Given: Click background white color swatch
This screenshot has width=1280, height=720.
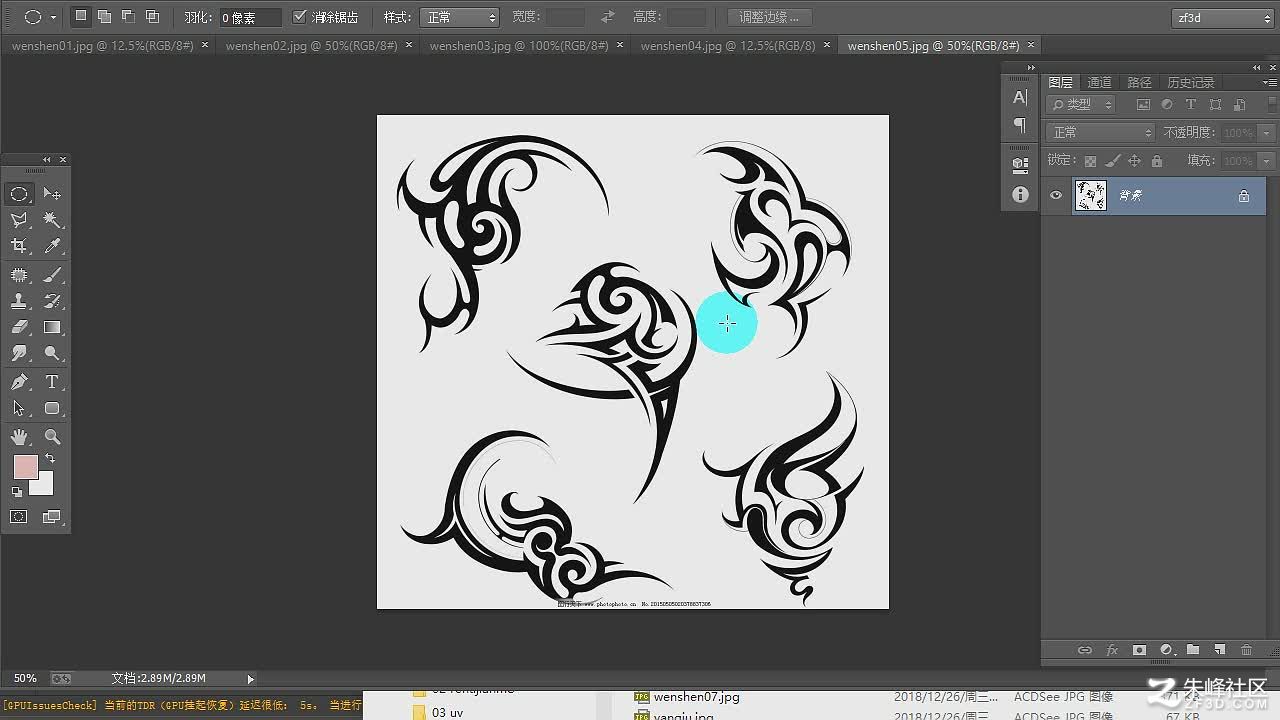Looking at the screenshot, I should pos(44,486).
